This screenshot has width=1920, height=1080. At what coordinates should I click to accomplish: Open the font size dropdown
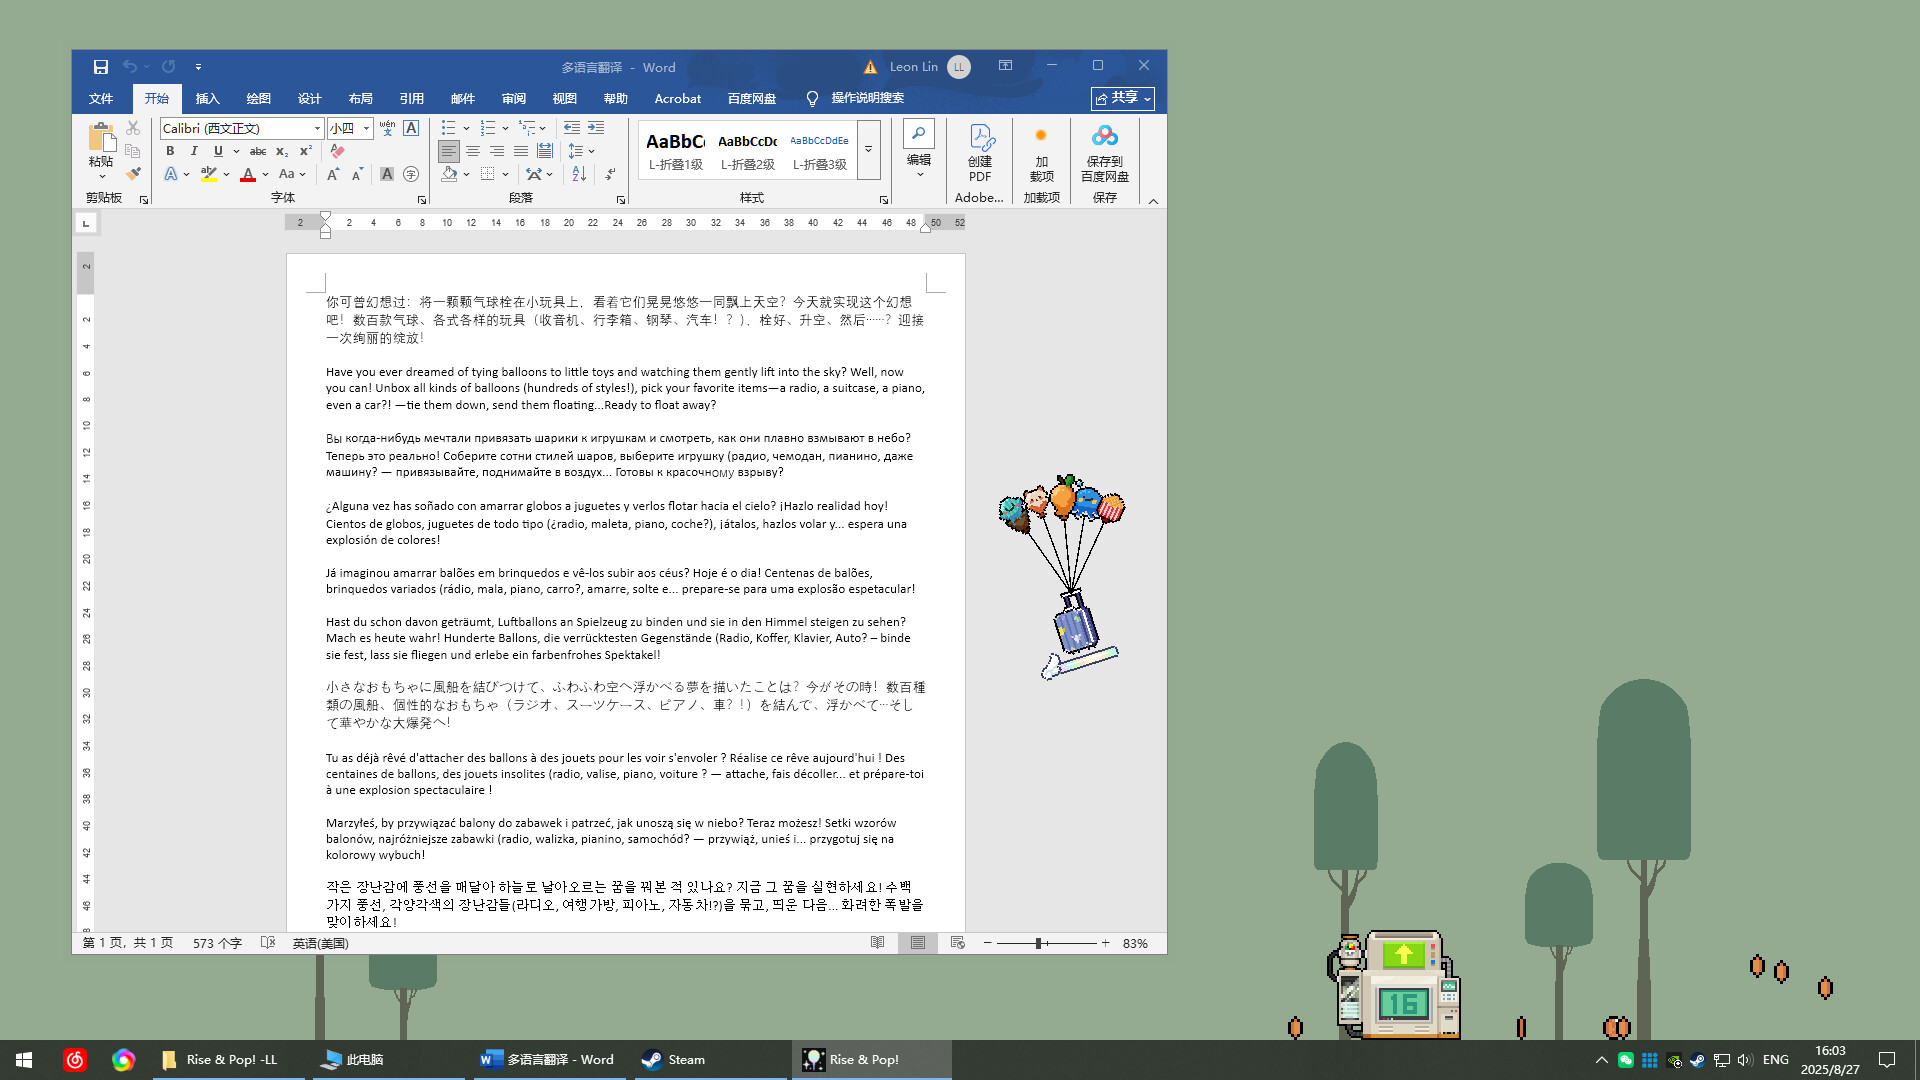click(366, 128)
